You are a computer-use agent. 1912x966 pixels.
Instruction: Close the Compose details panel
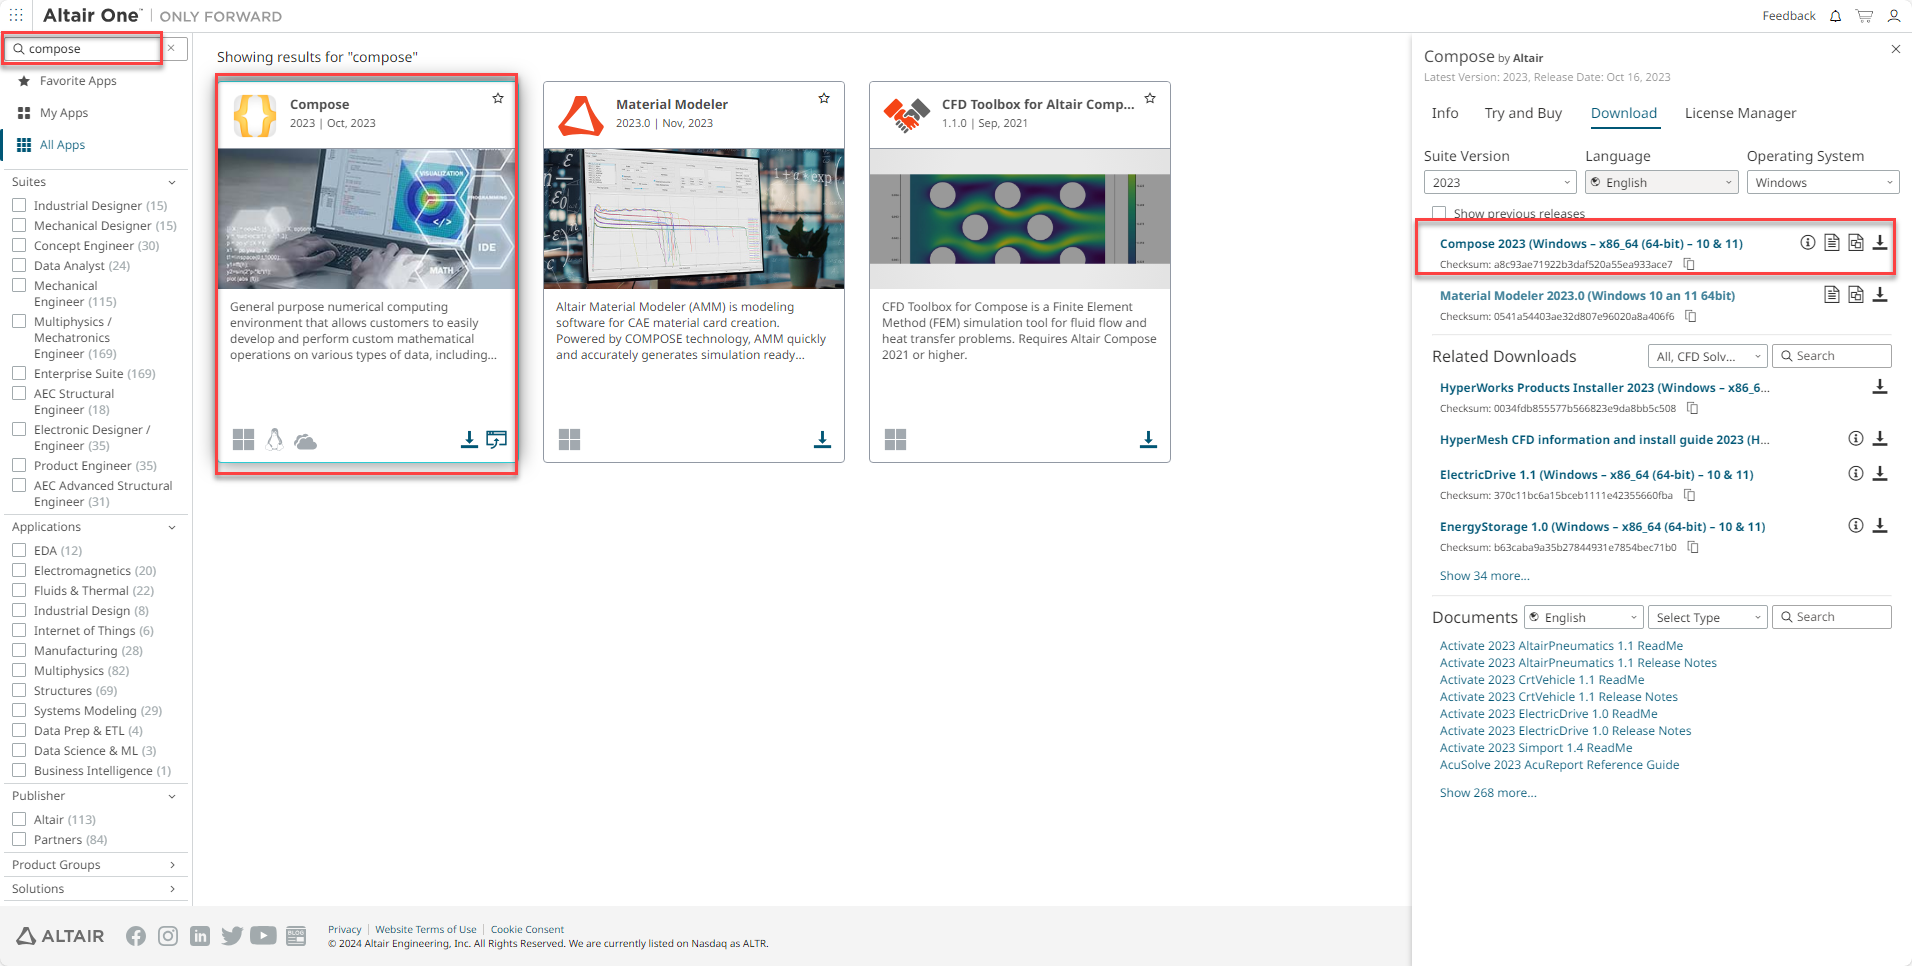1896,49
